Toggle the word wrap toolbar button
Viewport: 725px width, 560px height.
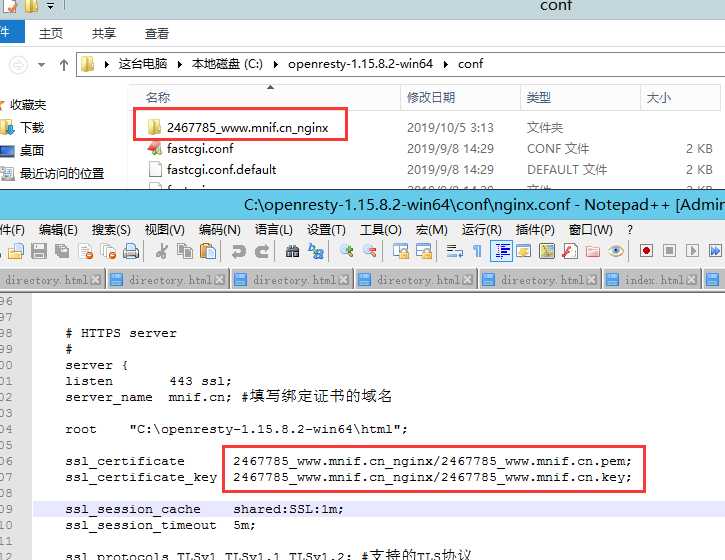(455, 251)
